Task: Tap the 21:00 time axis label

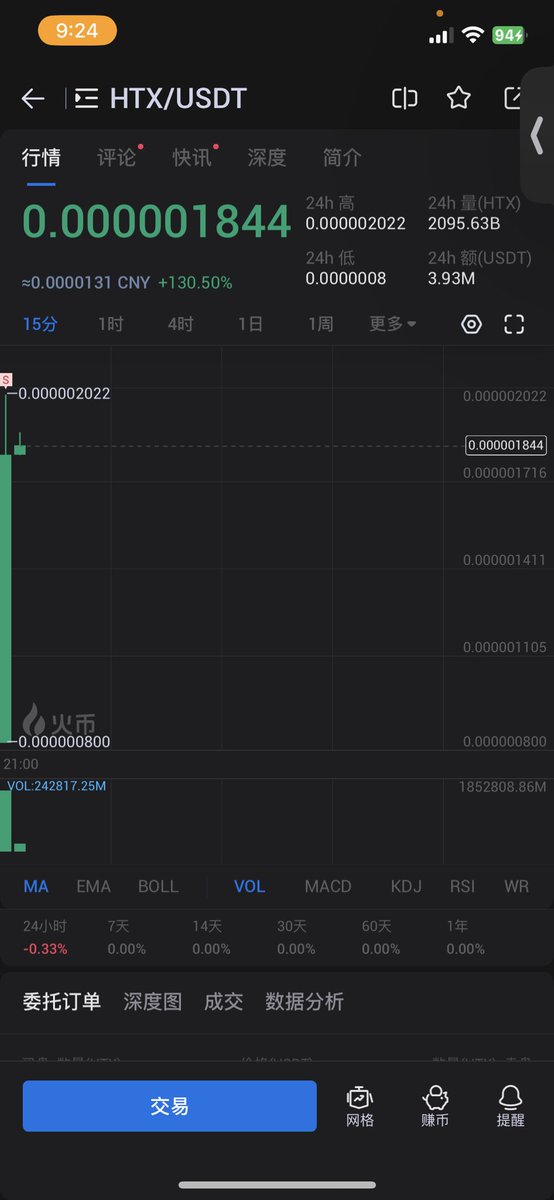Action: (21, 764)
